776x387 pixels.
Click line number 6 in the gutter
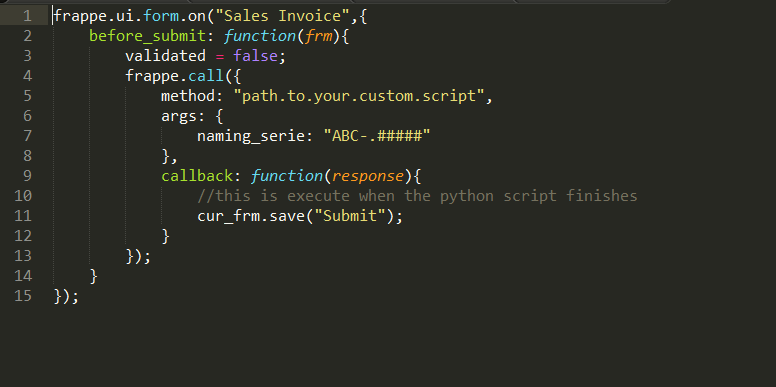(27, 116)
